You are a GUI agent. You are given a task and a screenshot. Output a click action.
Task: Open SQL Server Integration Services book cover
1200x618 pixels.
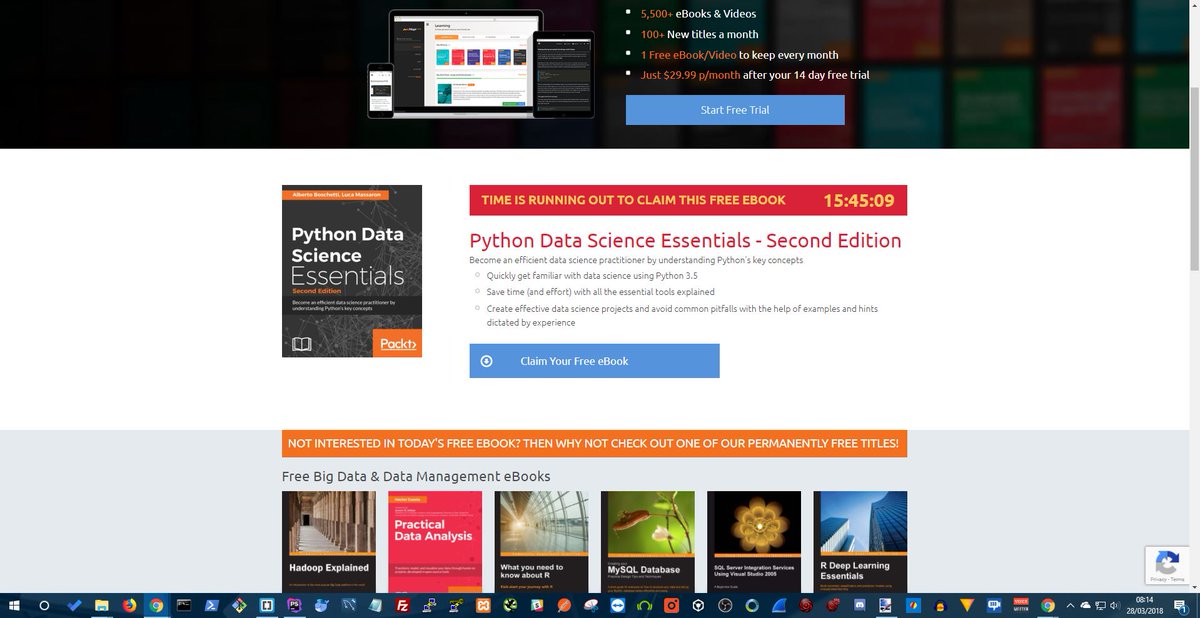[754, 541]
